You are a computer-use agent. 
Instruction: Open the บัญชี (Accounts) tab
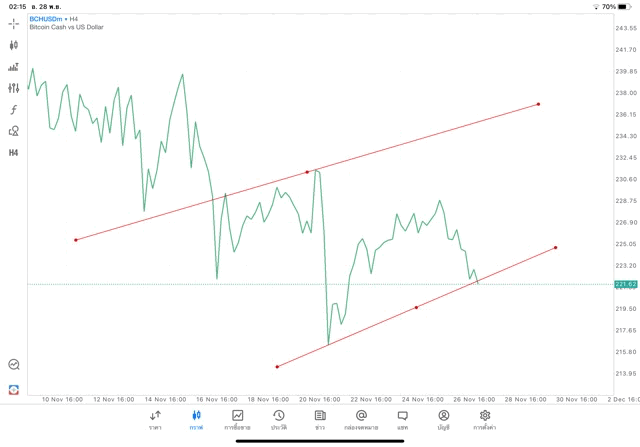[x=443, y=419]
